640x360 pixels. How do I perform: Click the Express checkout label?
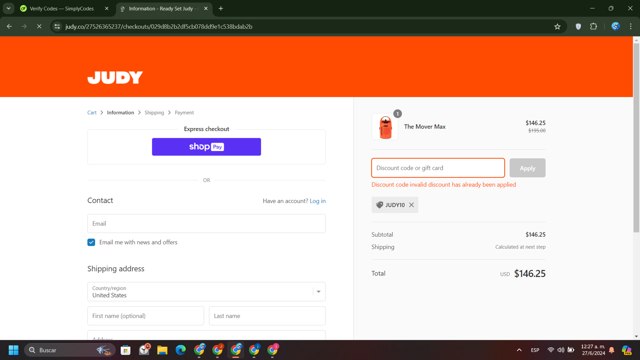(x=206, y=129)
